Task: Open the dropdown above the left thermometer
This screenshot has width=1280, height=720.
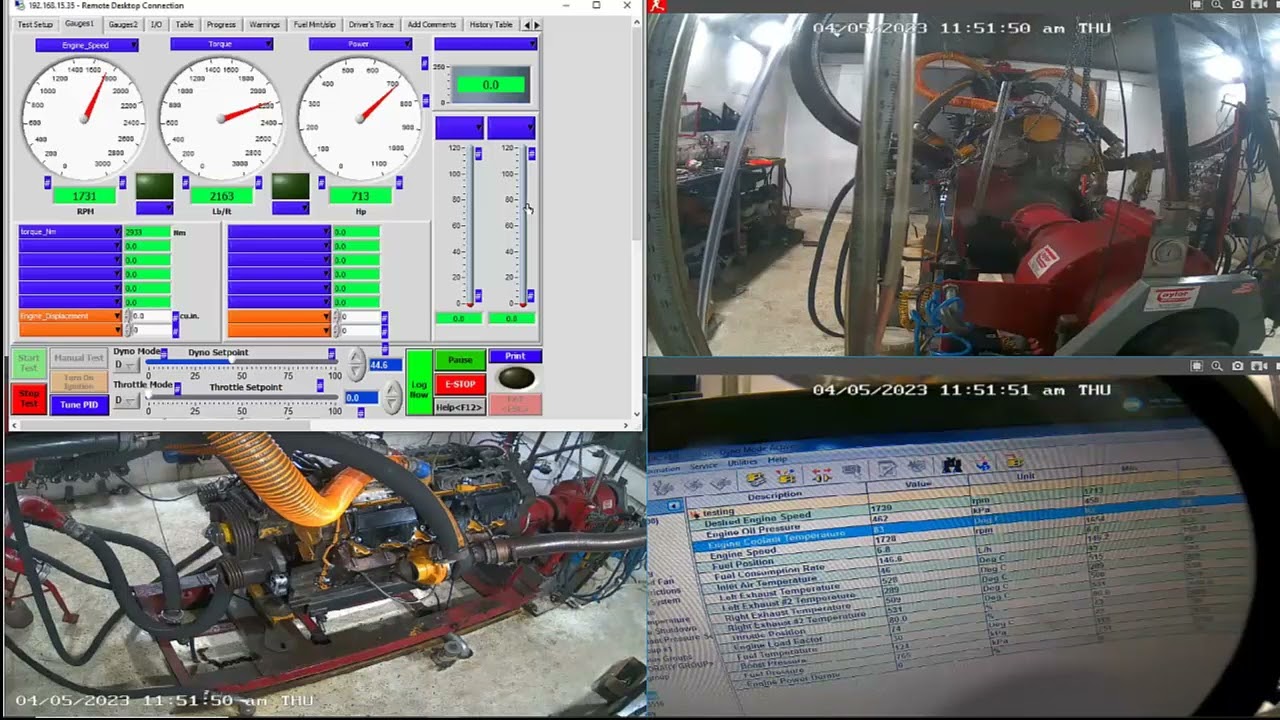Action: pos(459,128)
